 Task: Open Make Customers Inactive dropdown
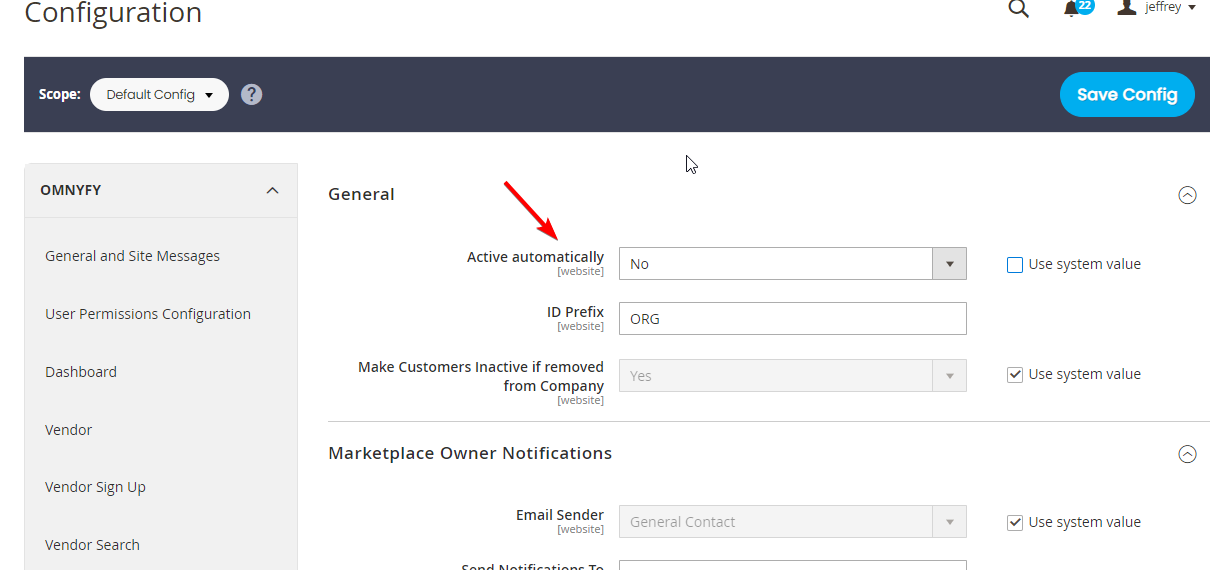793,376
